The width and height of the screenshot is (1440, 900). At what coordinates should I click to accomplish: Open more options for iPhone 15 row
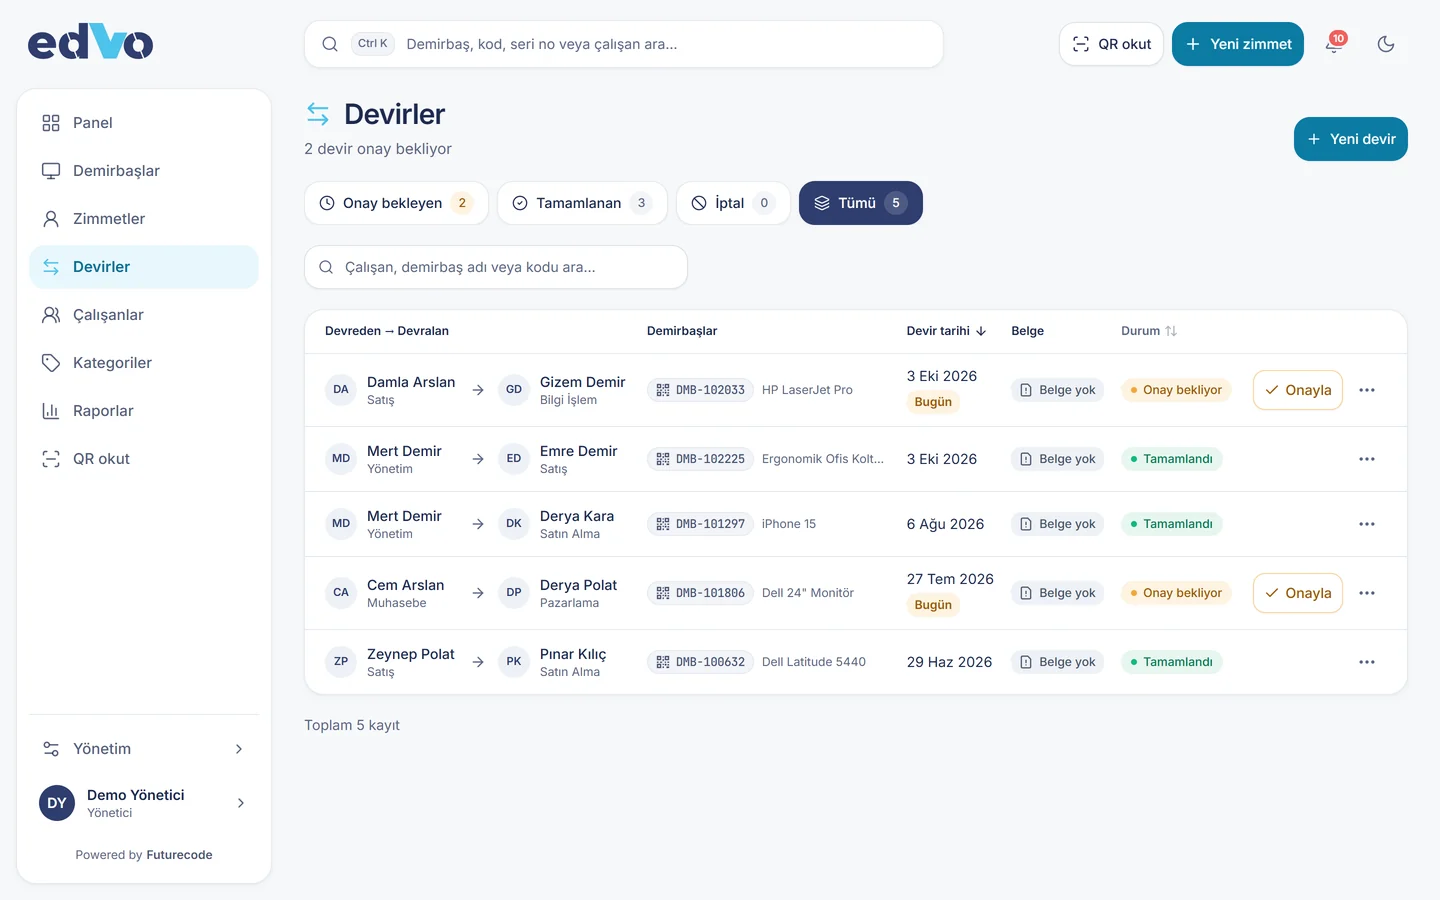click(1367, 524)
